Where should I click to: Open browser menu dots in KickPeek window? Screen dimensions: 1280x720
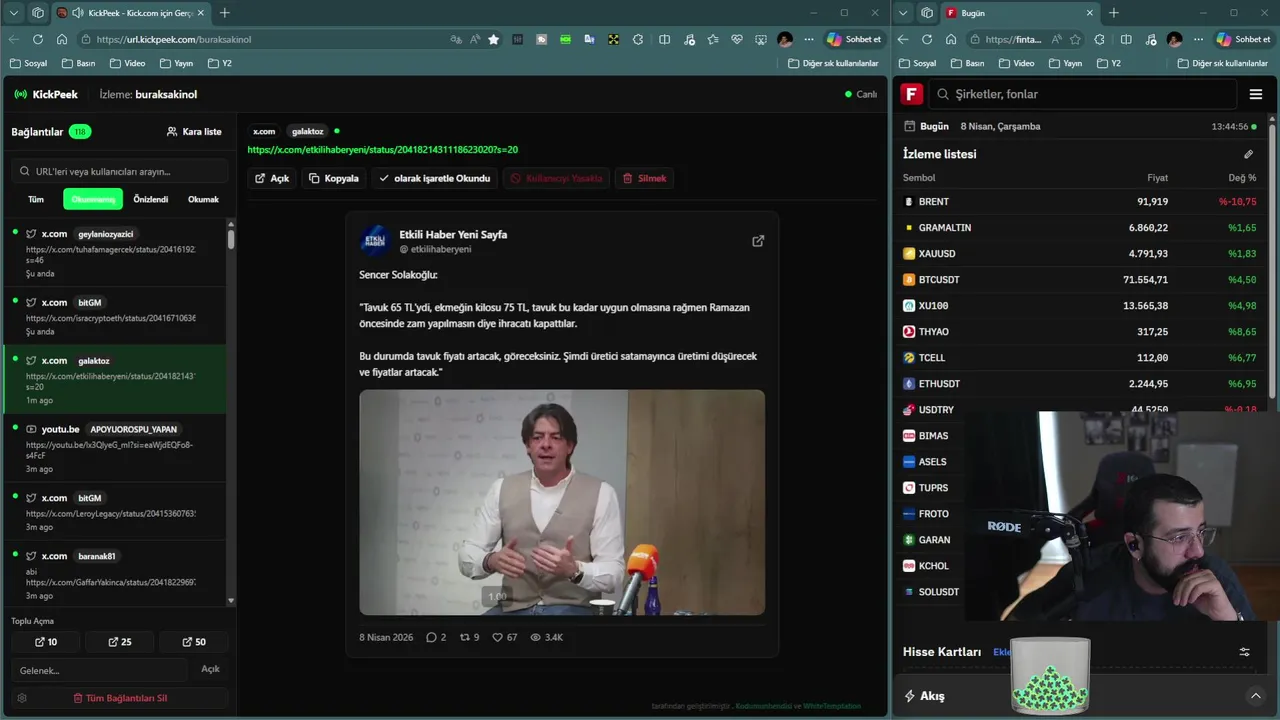(809, 39)
